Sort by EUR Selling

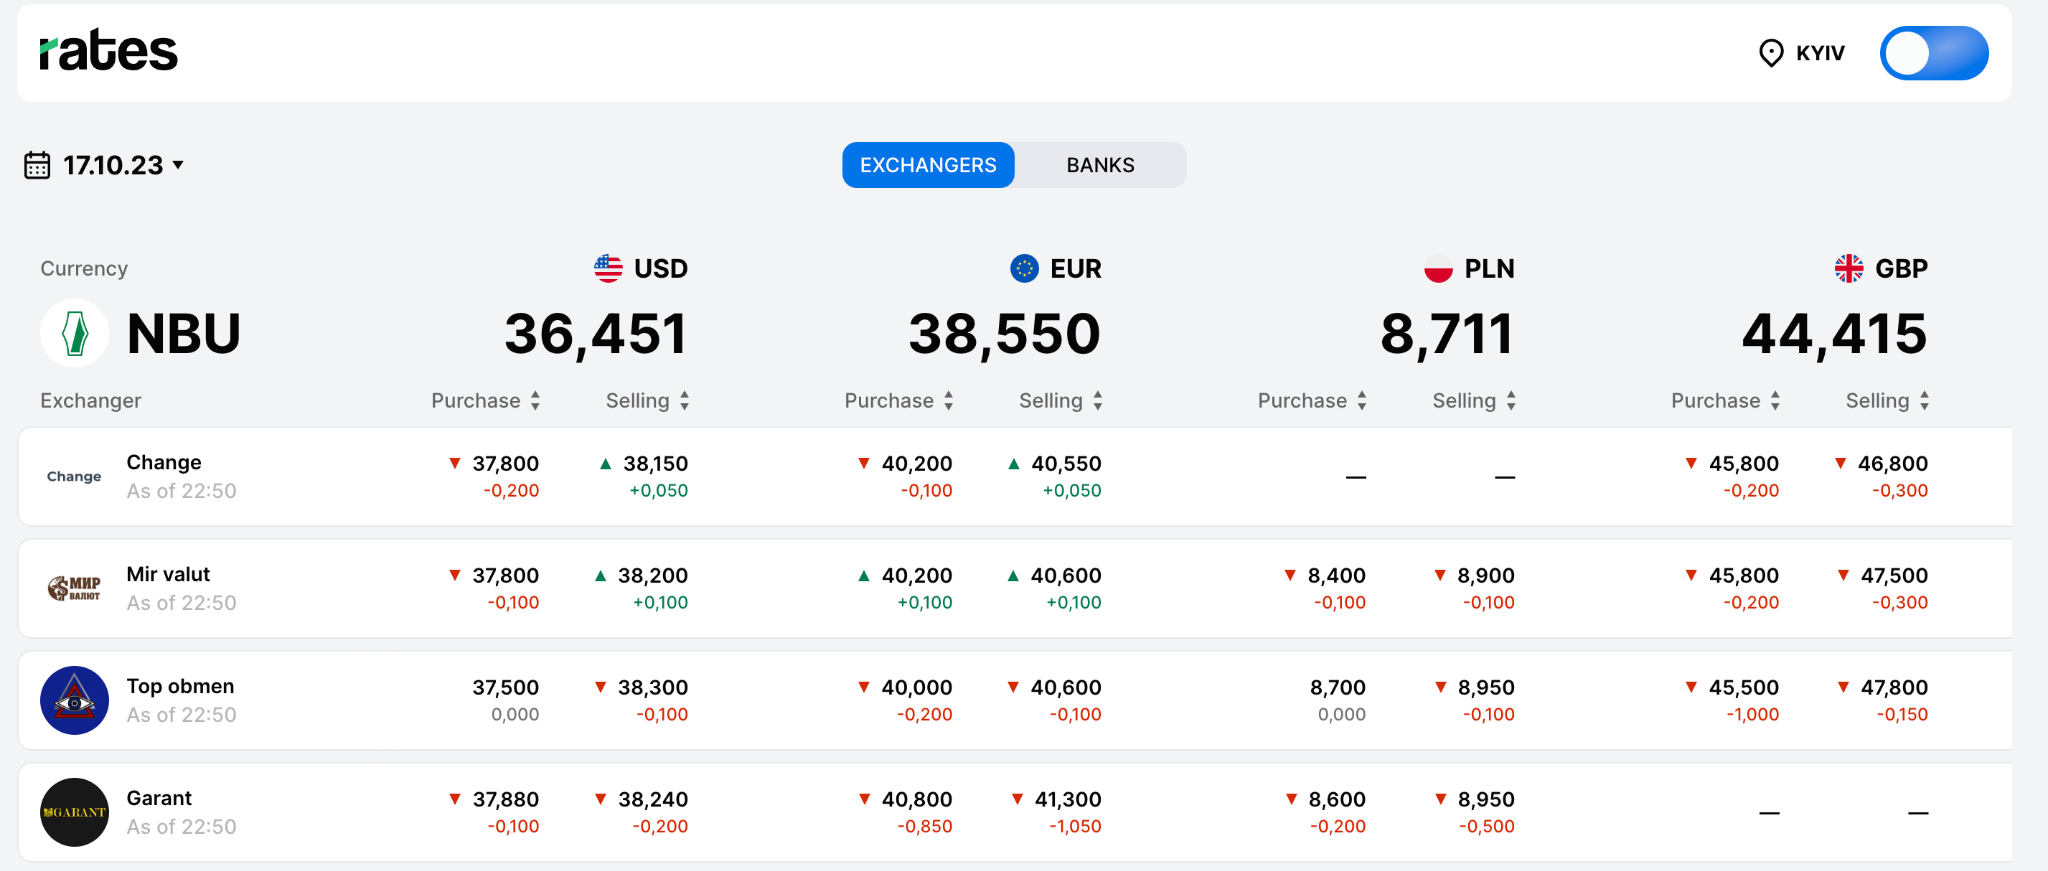coord(1061,401)
